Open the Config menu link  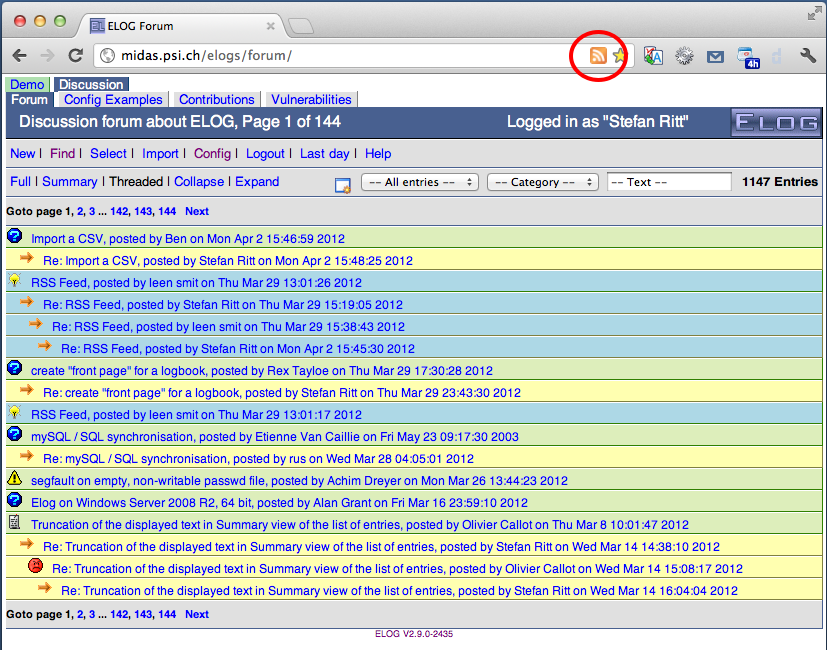pos(213,154)
